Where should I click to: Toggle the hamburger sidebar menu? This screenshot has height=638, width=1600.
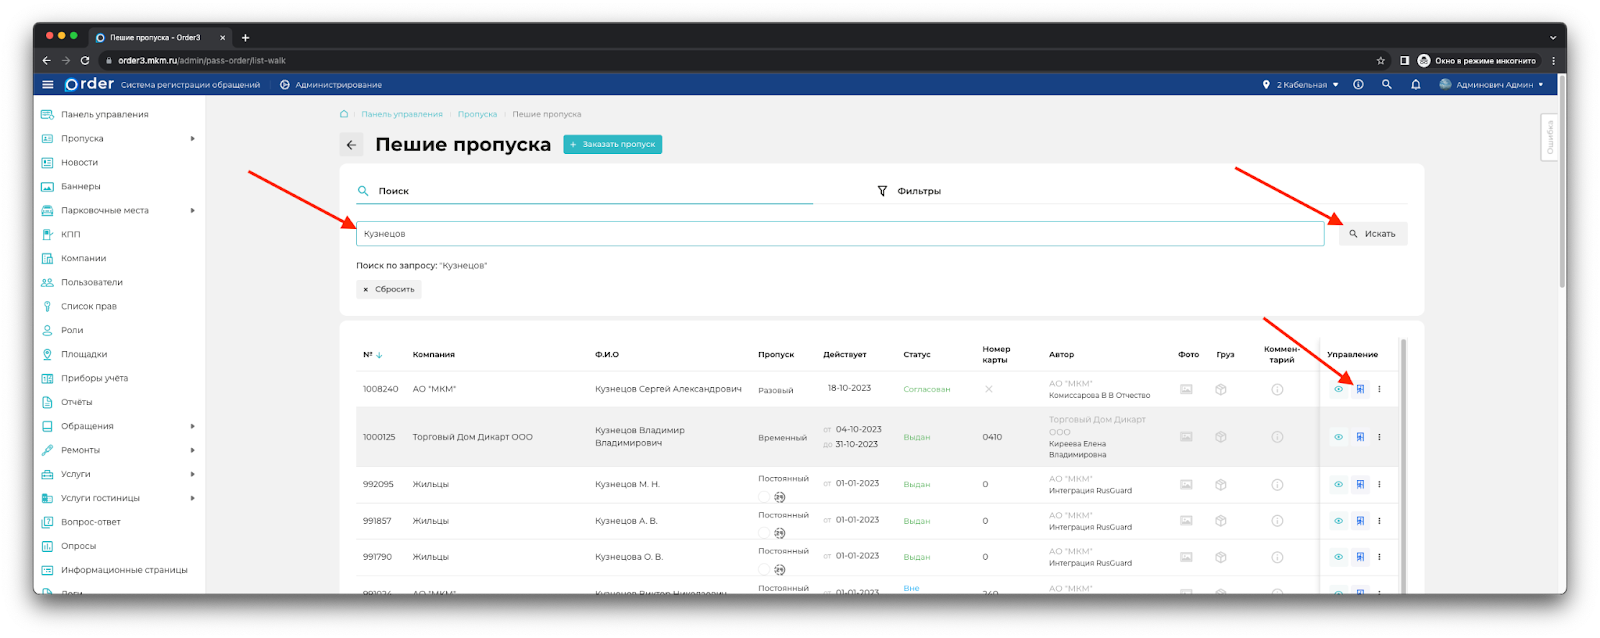point(47,85)
